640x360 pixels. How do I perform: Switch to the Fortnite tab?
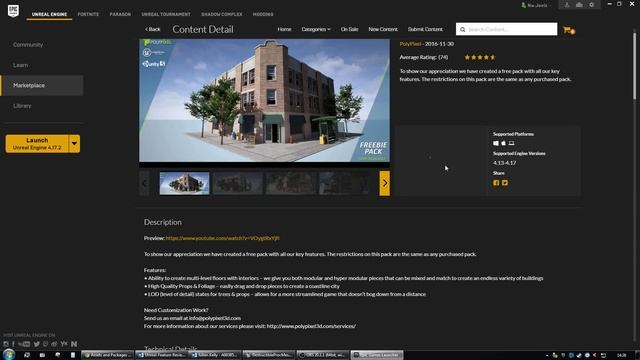pos(88,14)
